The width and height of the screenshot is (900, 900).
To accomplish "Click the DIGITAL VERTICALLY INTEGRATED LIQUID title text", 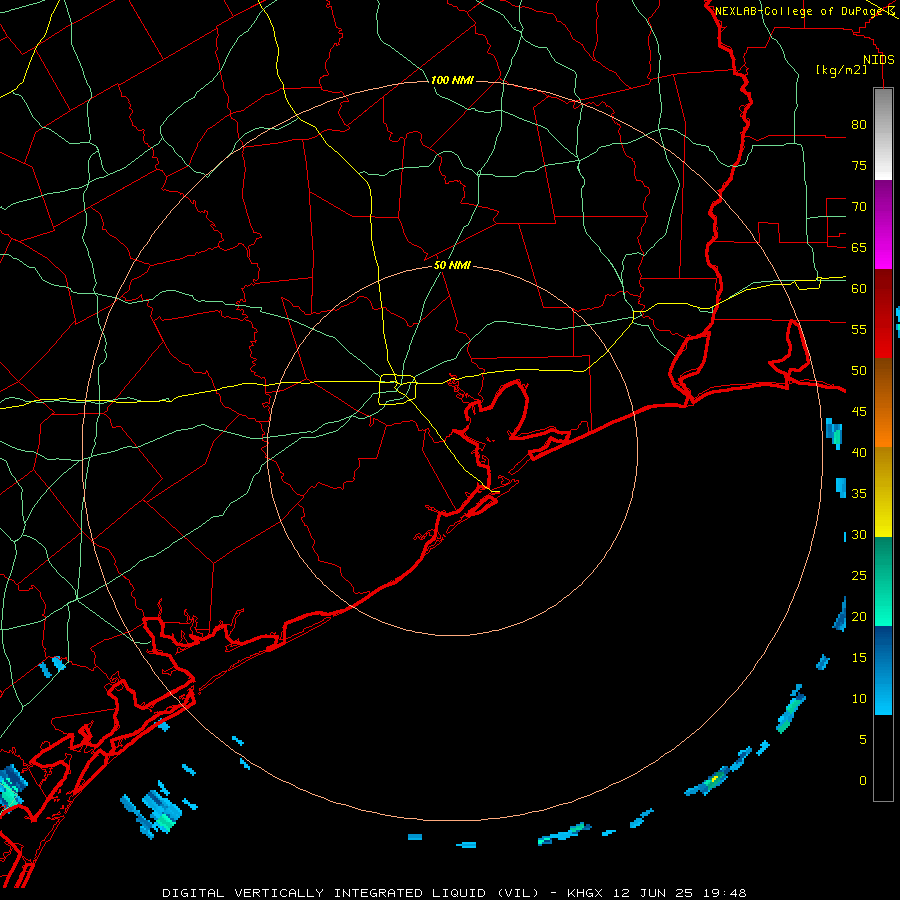I will [325, 893].
